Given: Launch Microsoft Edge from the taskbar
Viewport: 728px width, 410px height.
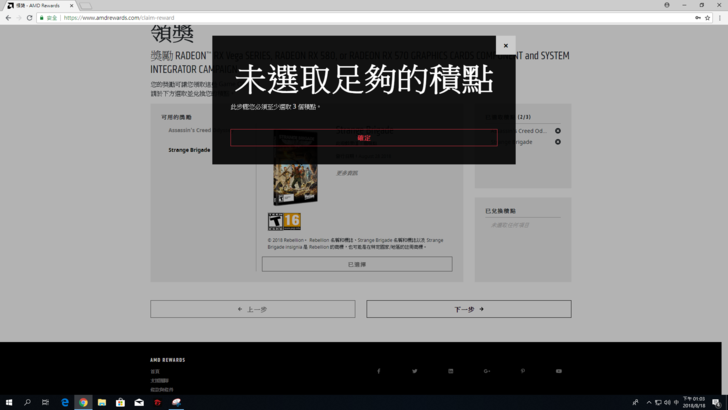Looking at the screenshot, I should [65, 403].
